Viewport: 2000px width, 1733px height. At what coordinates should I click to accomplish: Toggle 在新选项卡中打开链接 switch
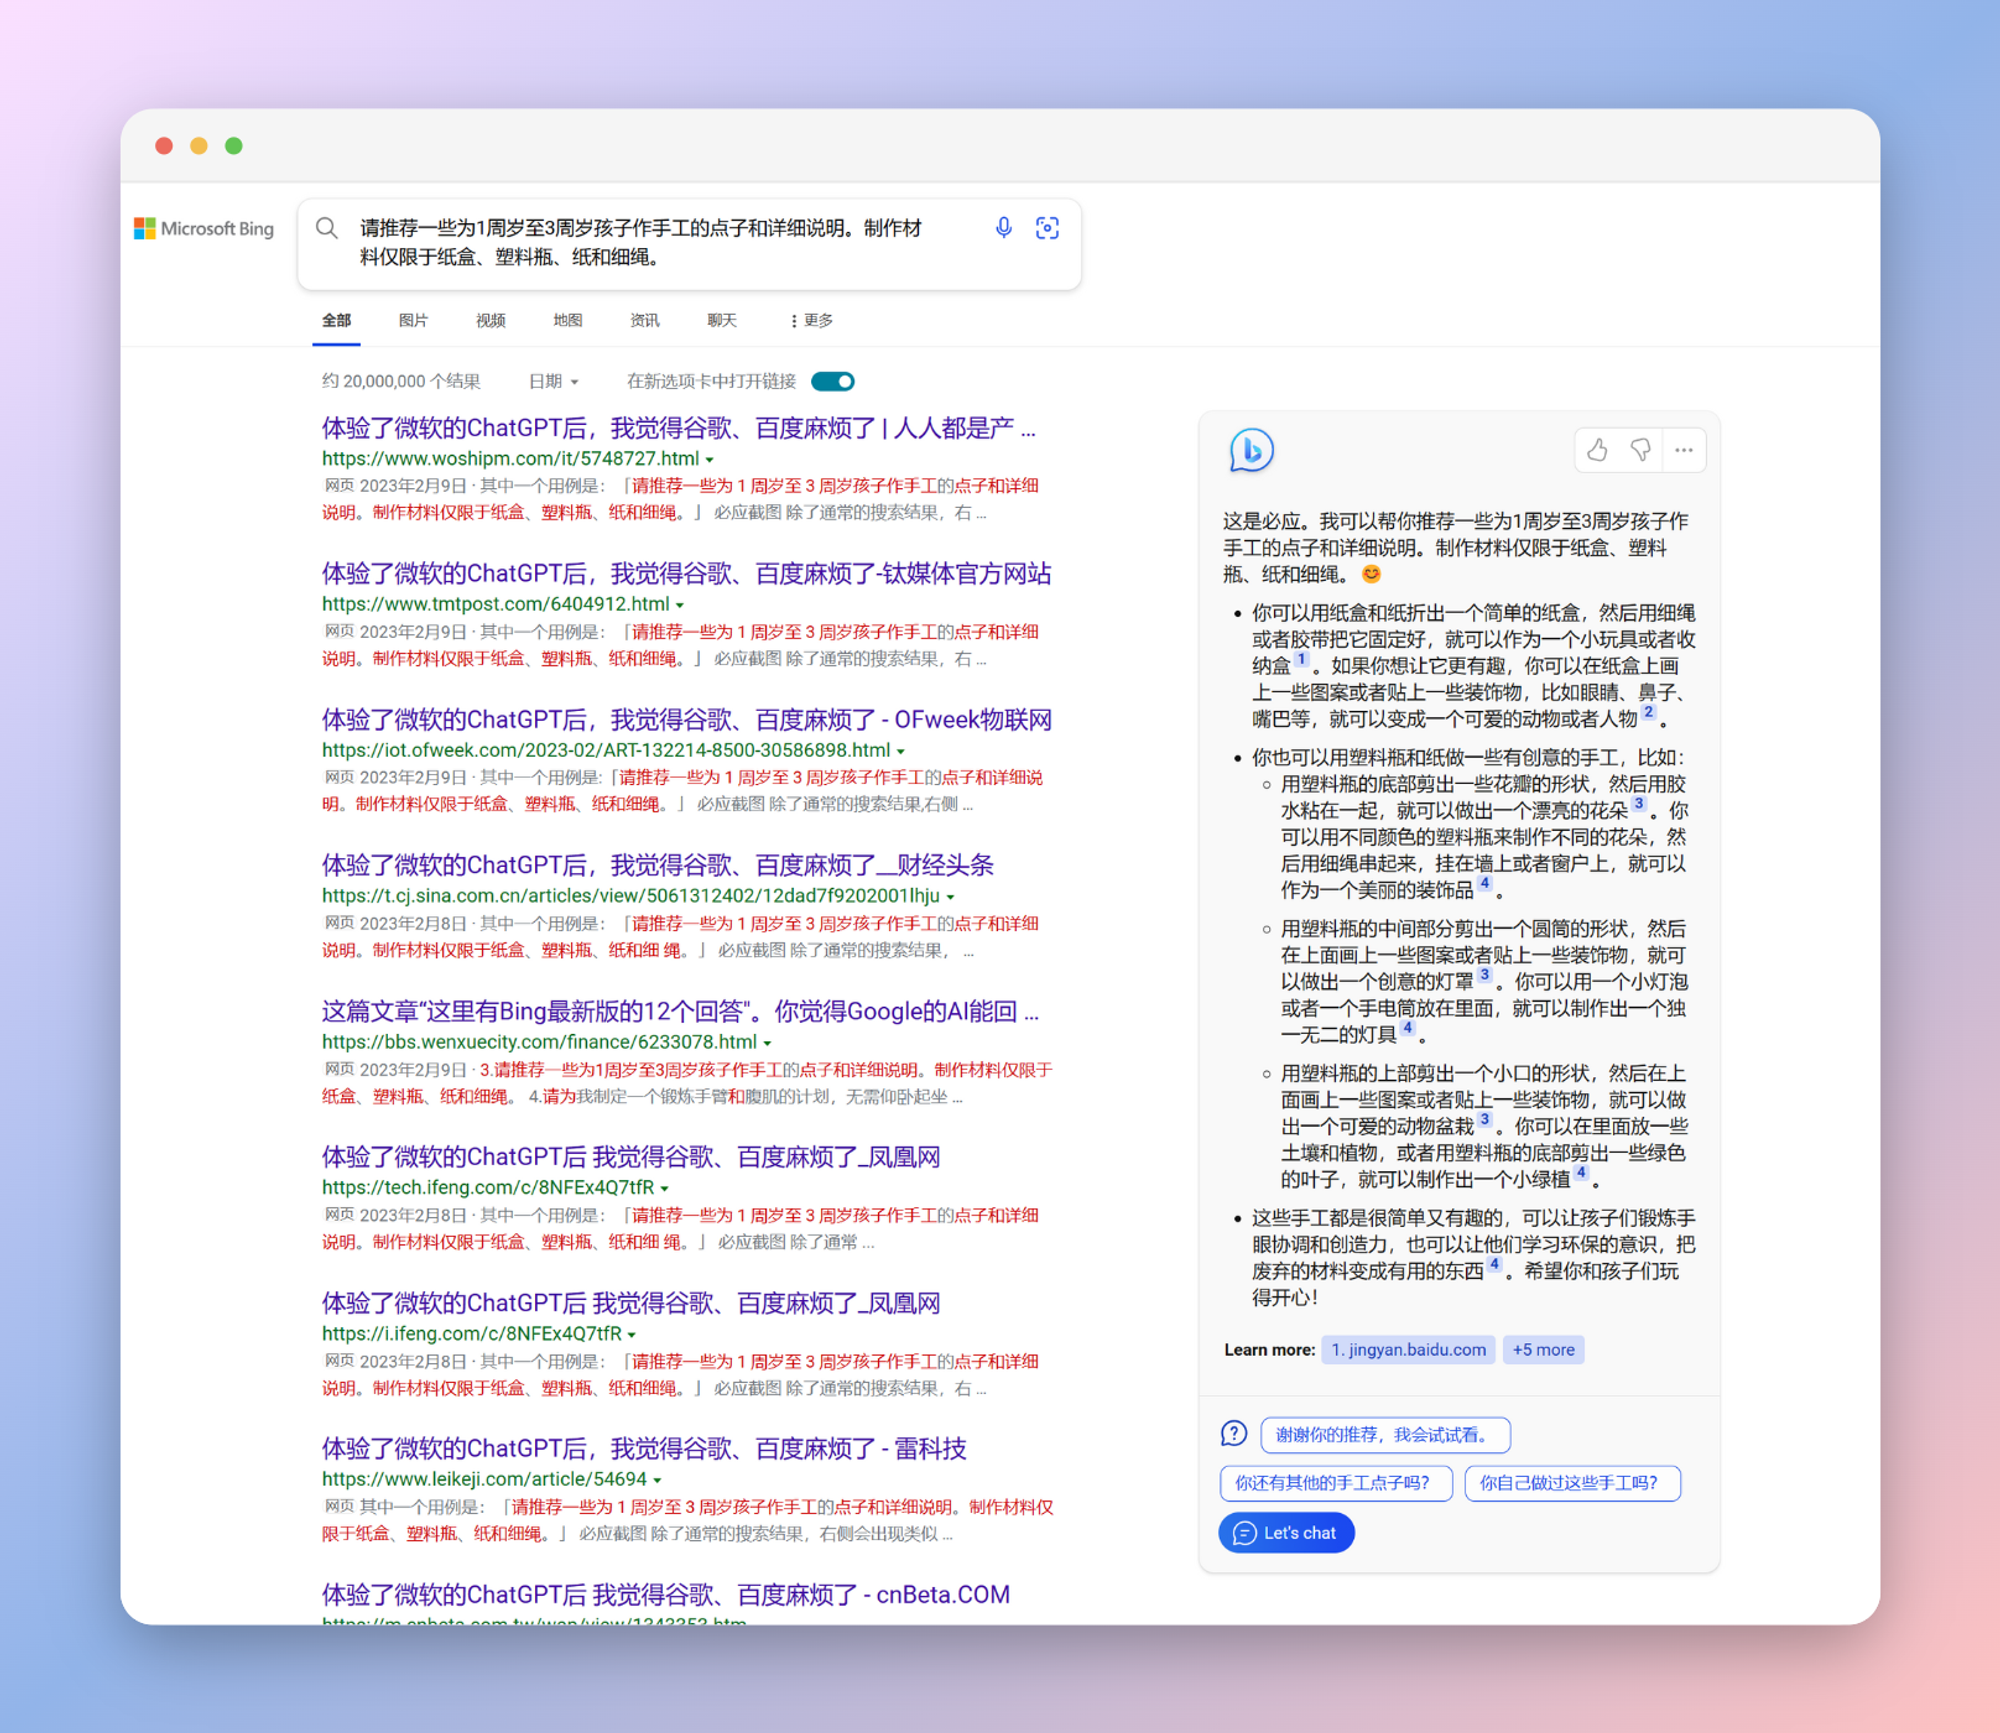coord(833,381)
